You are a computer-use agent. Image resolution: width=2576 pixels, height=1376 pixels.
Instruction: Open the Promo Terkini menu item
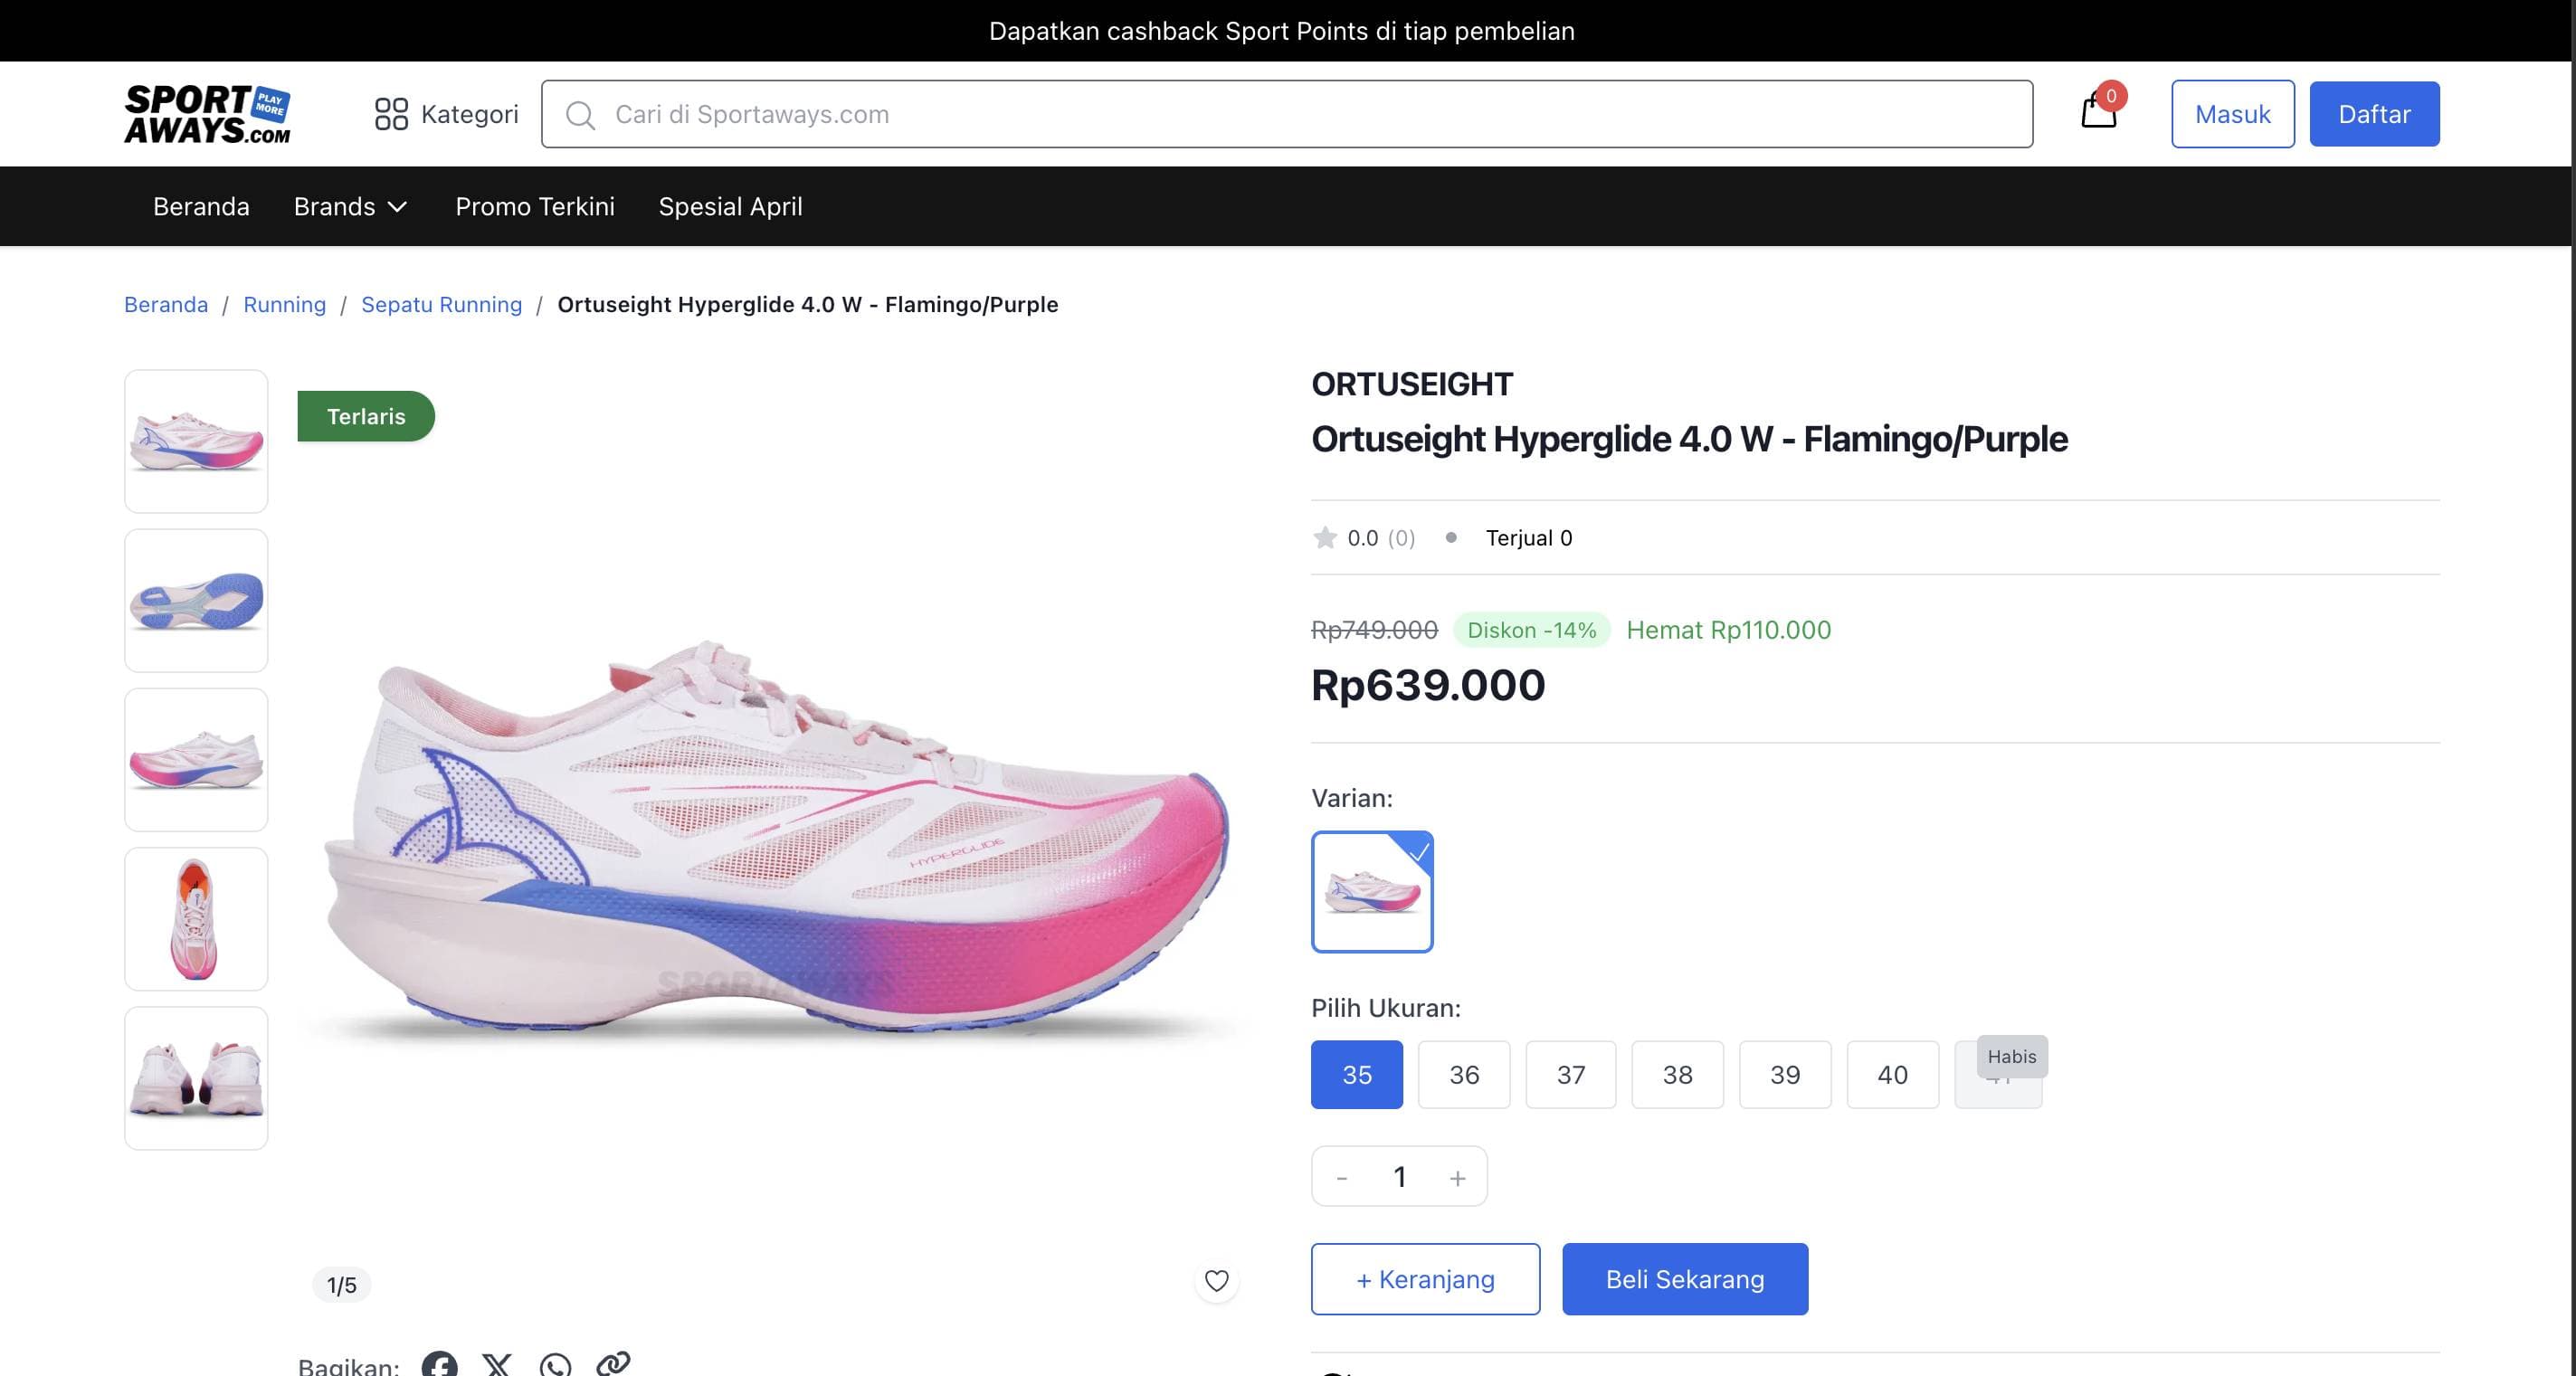click(x=535, y=206)
